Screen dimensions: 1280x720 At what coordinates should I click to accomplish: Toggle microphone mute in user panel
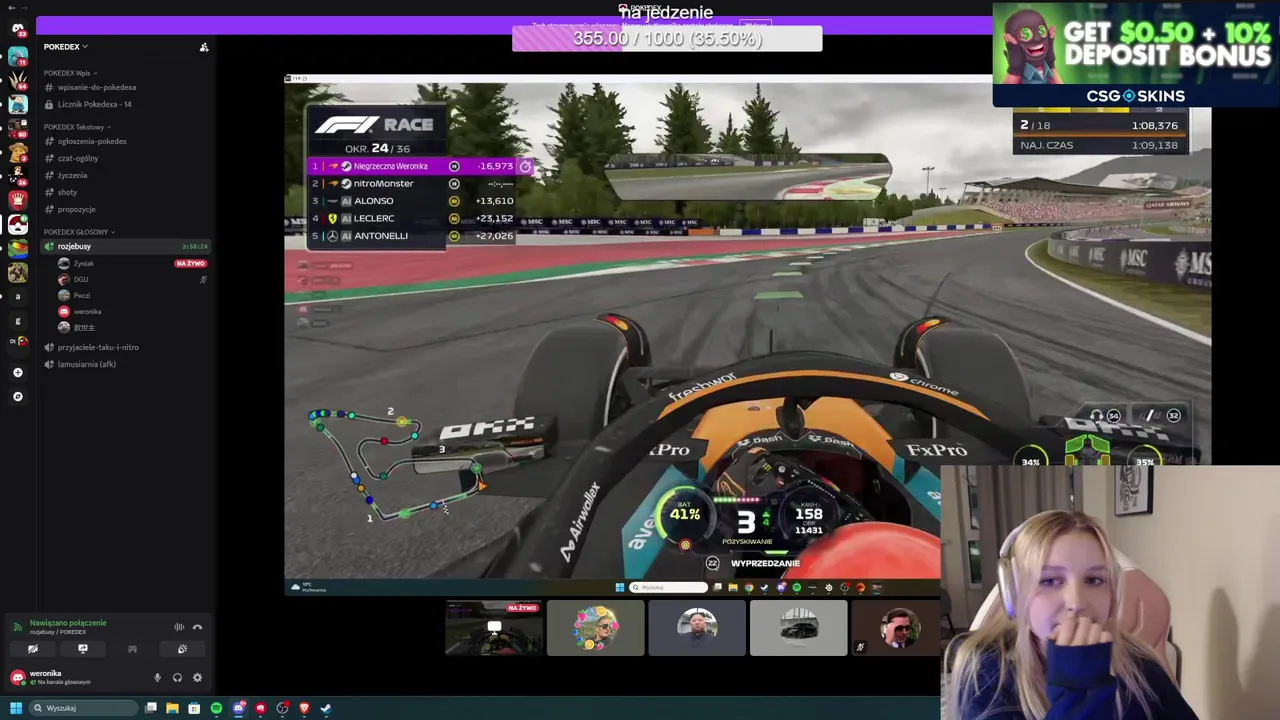pos(157,677)
